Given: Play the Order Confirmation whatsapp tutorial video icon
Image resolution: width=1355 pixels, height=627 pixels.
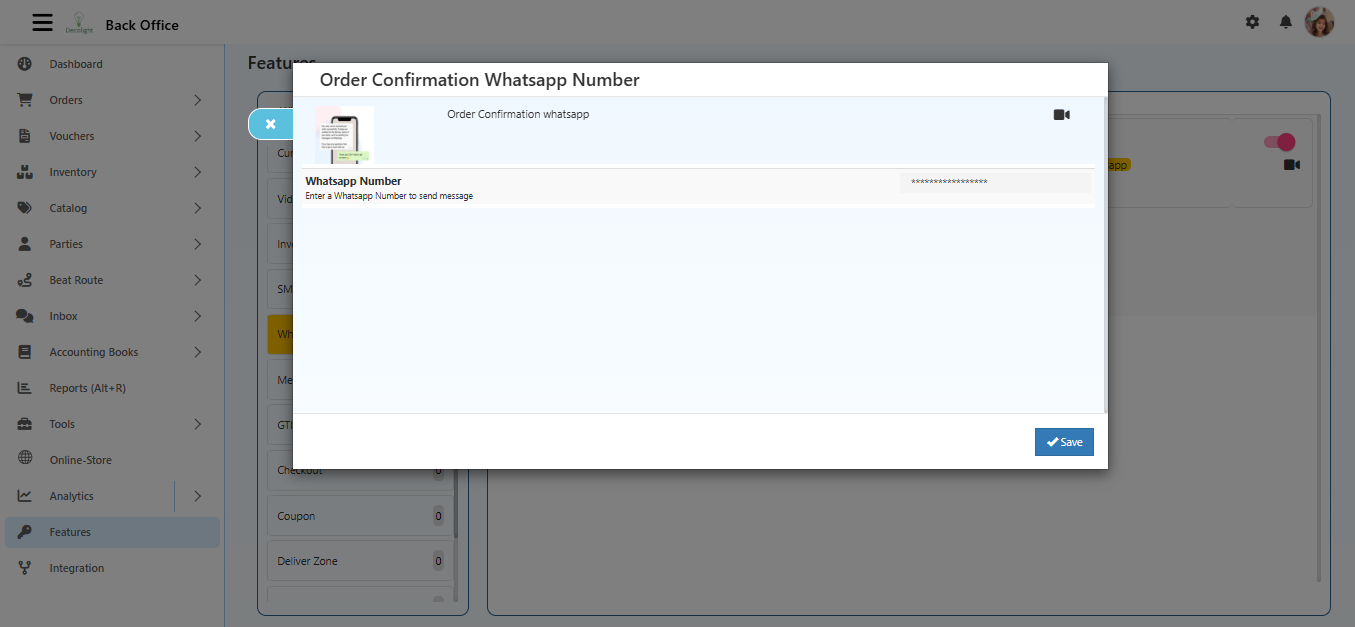Looking at the screenshot, I should 1060,114.
